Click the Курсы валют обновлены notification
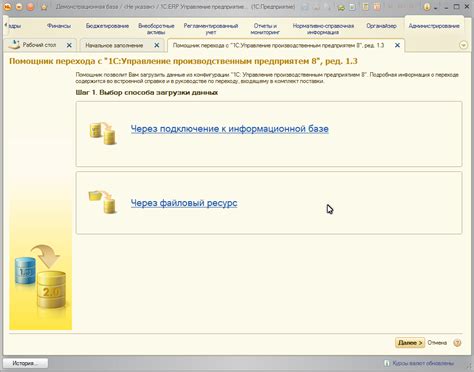 pos(423,363)
